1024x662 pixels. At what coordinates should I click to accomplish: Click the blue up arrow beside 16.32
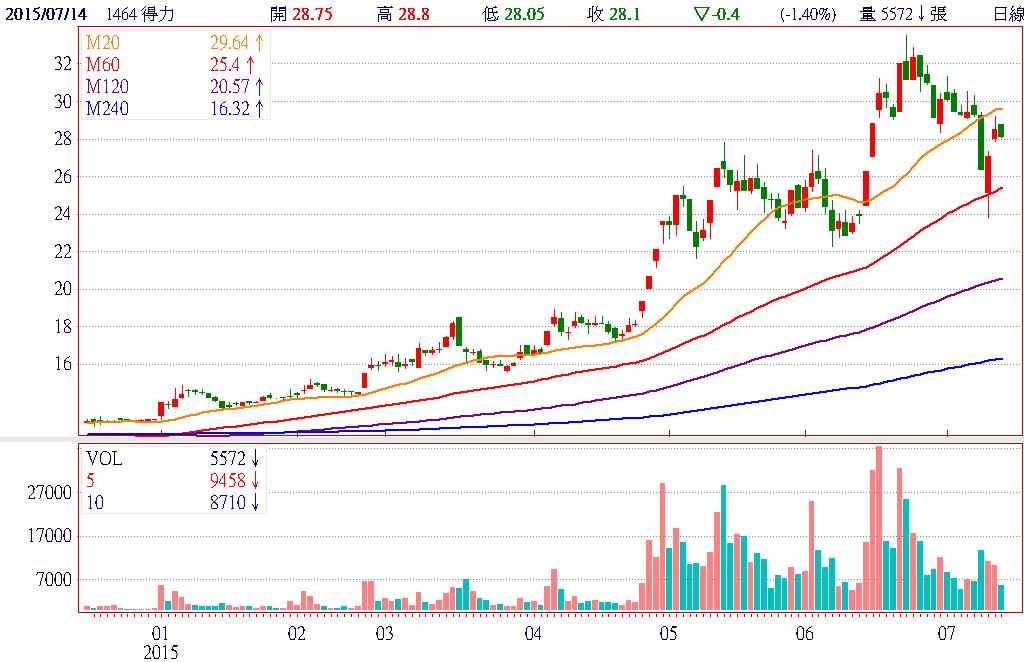[260, 109]
